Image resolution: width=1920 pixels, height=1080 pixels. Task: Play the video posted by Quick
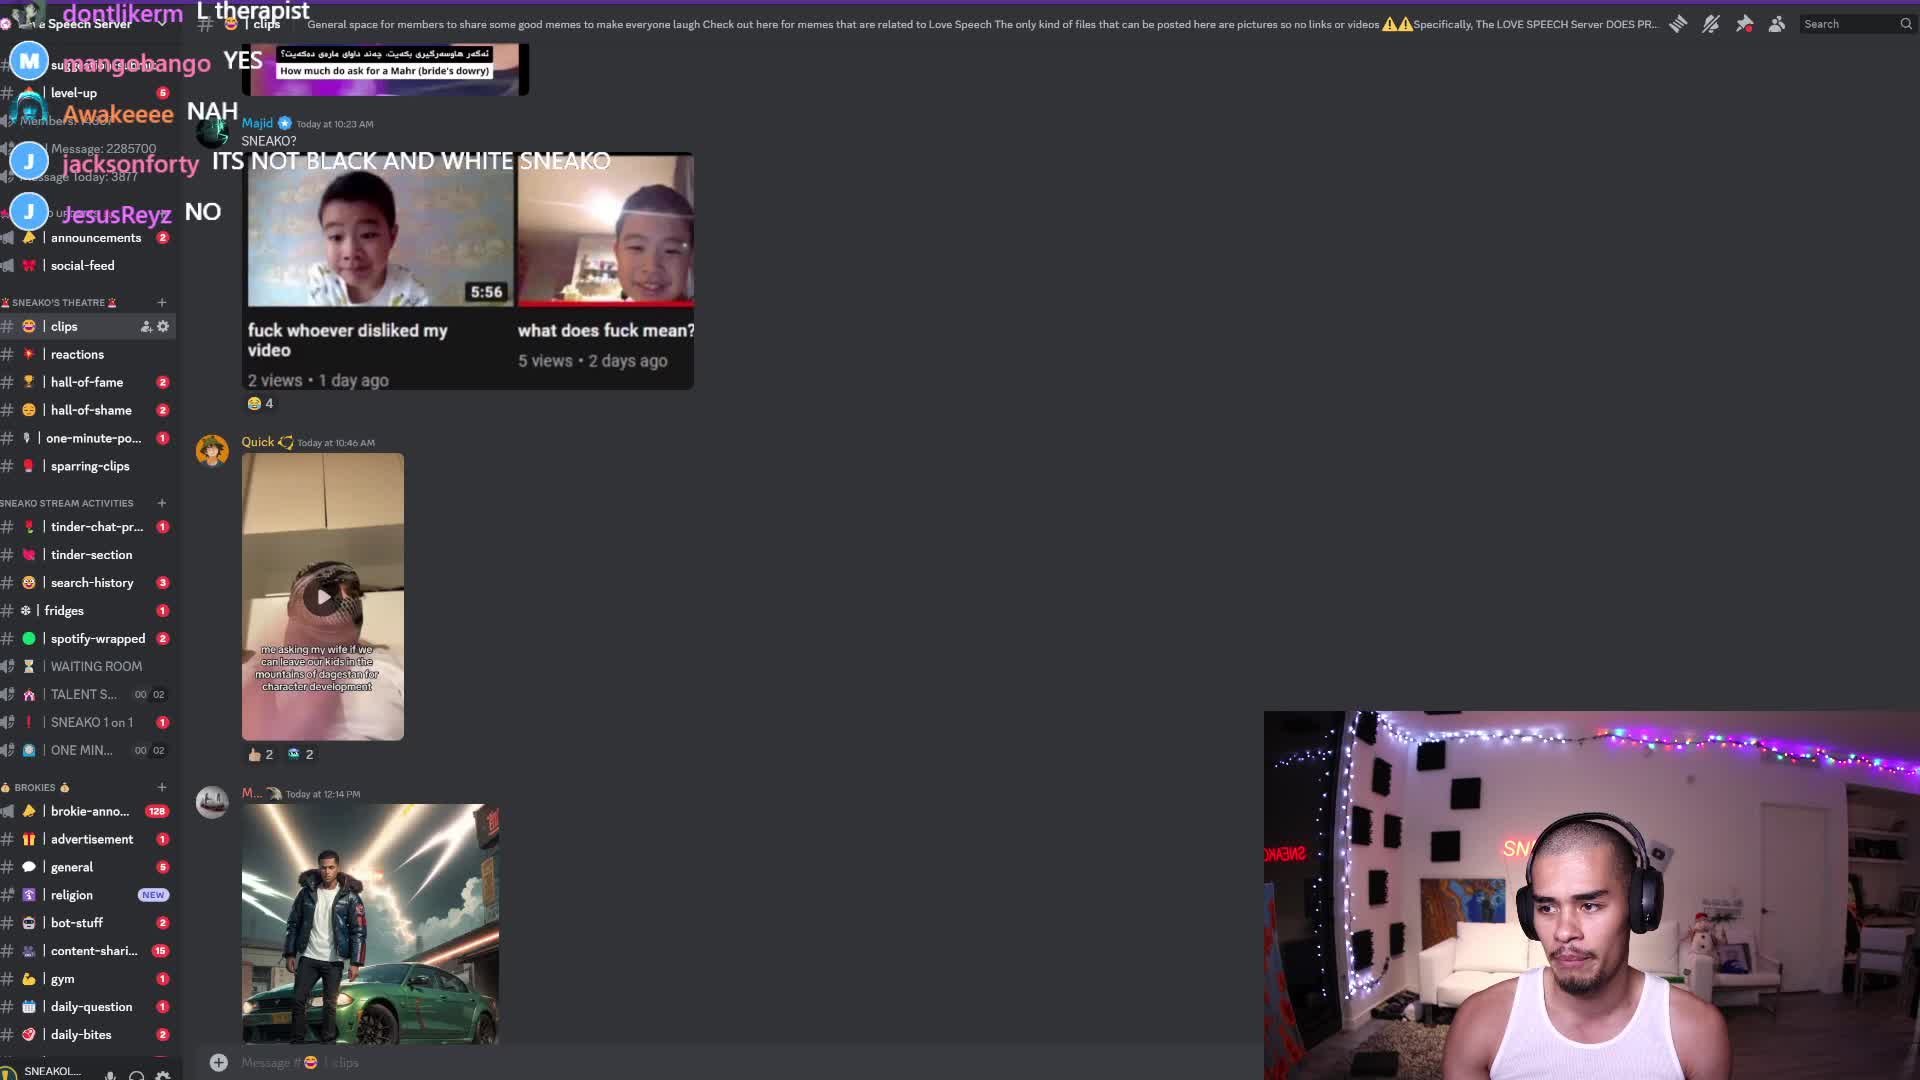click(323, 597)
